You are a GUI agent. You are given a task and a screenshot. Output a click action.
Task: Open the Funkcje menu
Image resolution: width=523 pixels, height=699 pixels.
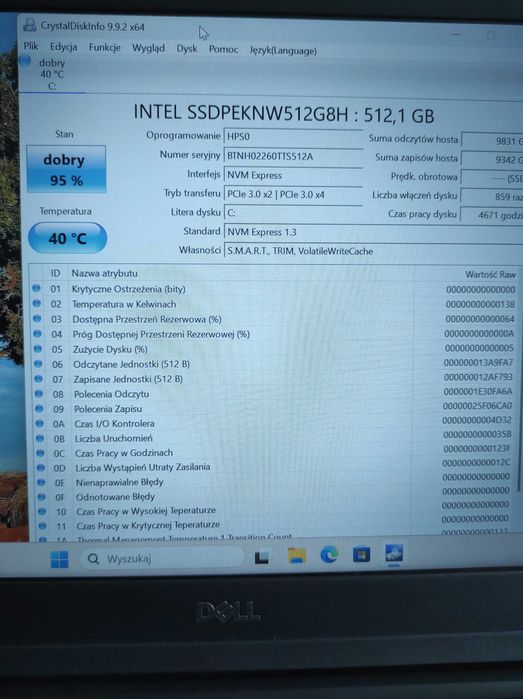(x=104, y=47)
